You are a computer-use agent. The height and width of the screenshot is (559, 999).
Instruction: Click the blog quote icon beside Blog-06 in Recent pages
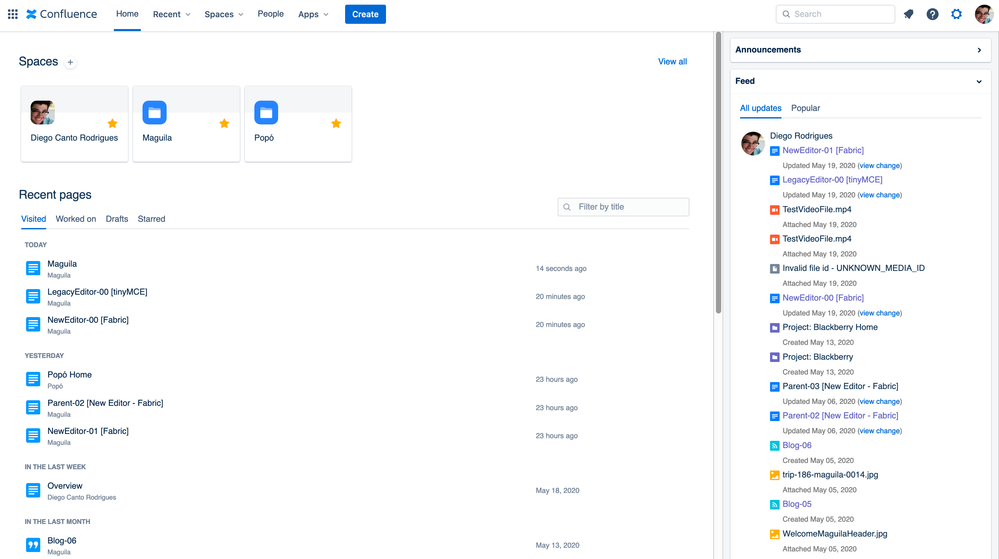33,545
